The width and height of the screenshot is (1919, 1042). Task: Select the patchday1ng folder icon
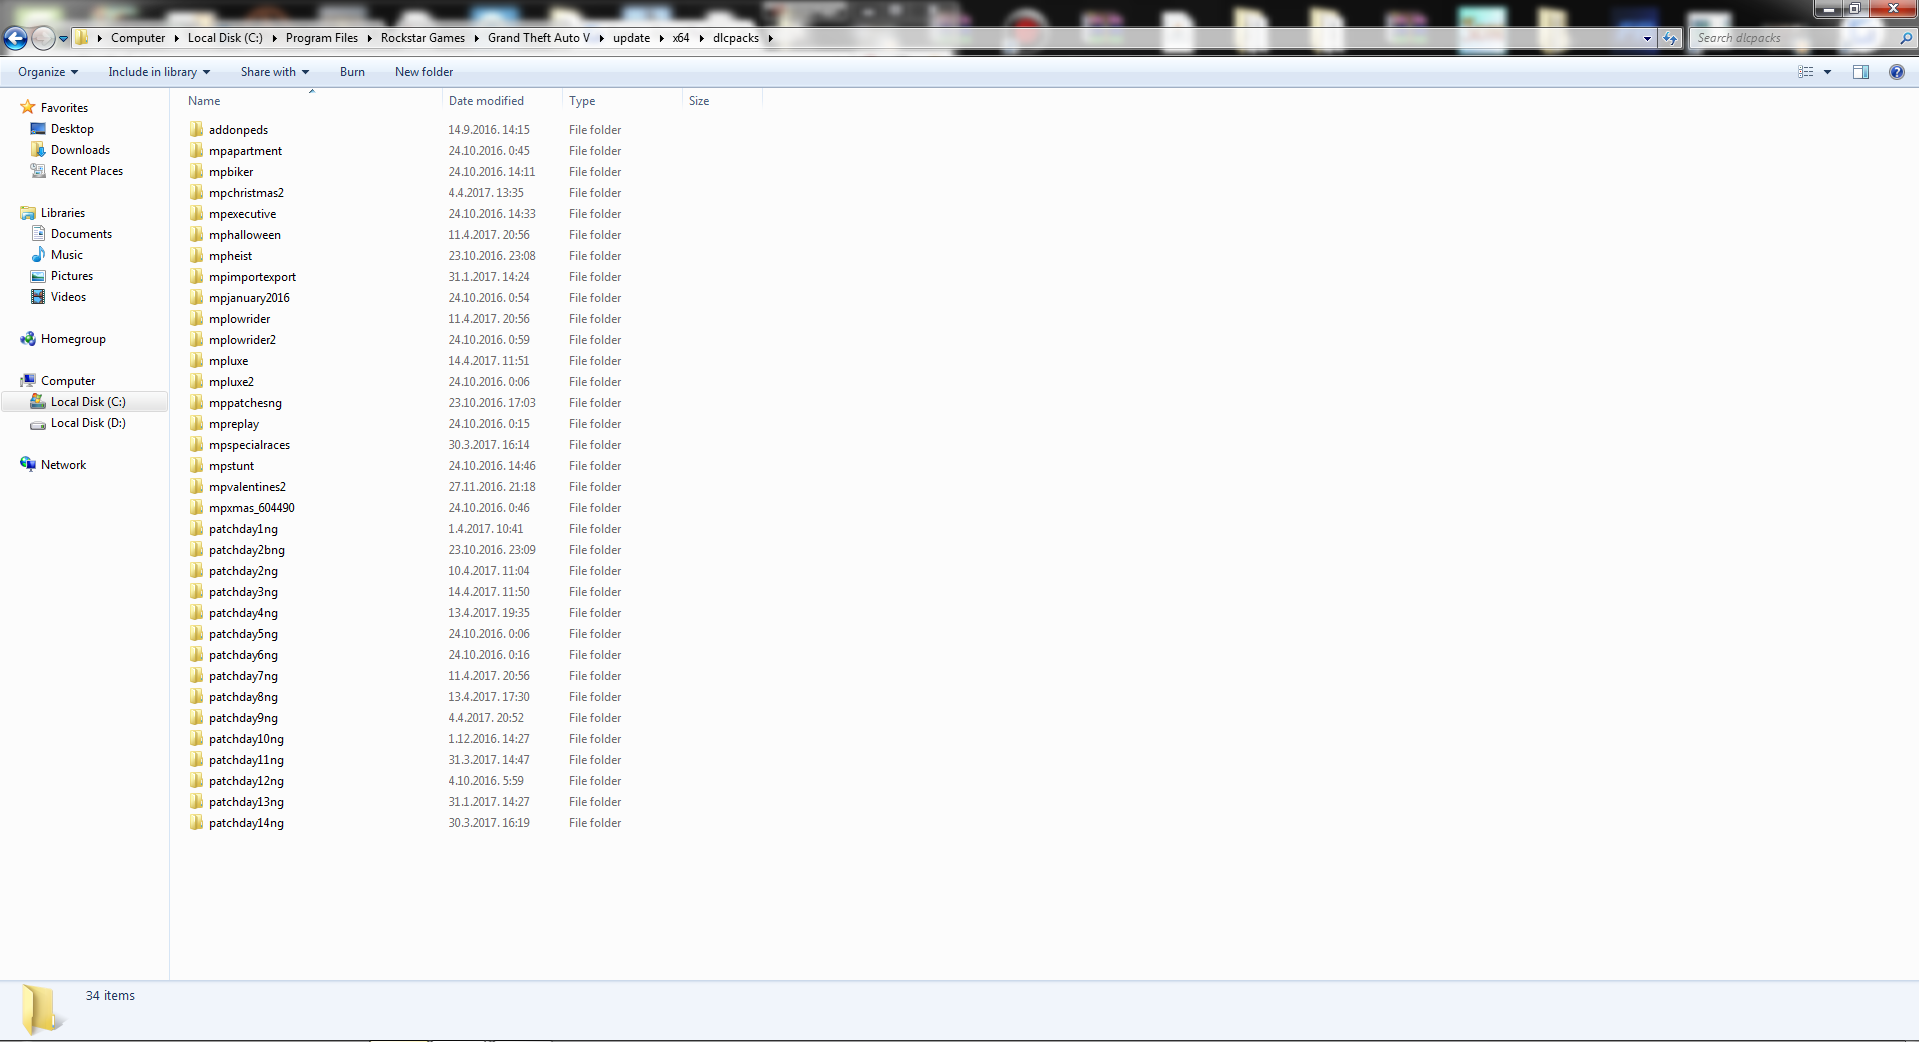tap(196, 529)
